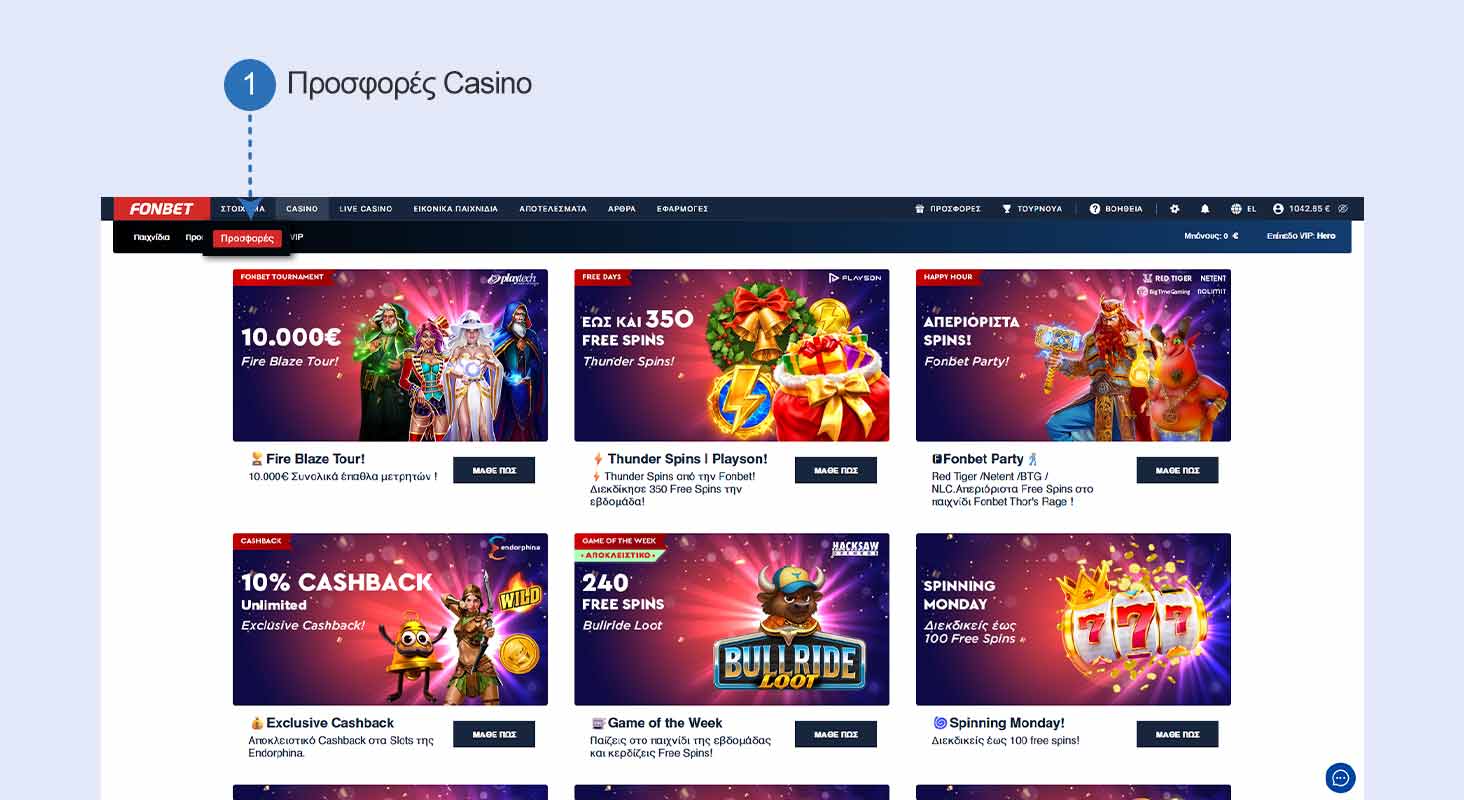Screen dimensions: 1464x800
Task: Open the notifications bell
Action: (x=1205, y=209)
